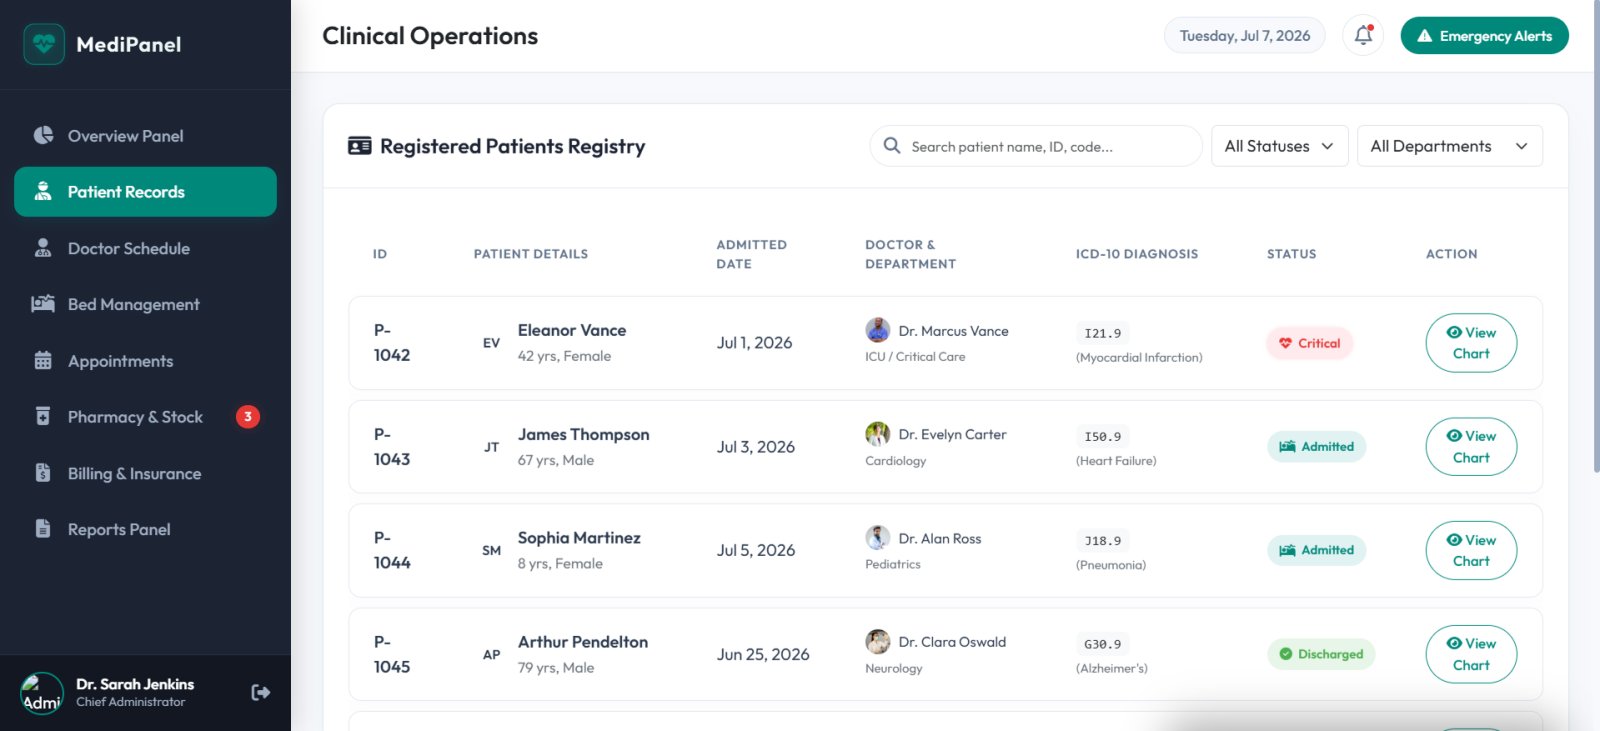Viewport: 1600px width, 731px height.
Task: Click James Thompson's Admitted status badge
Action: 1316,447
